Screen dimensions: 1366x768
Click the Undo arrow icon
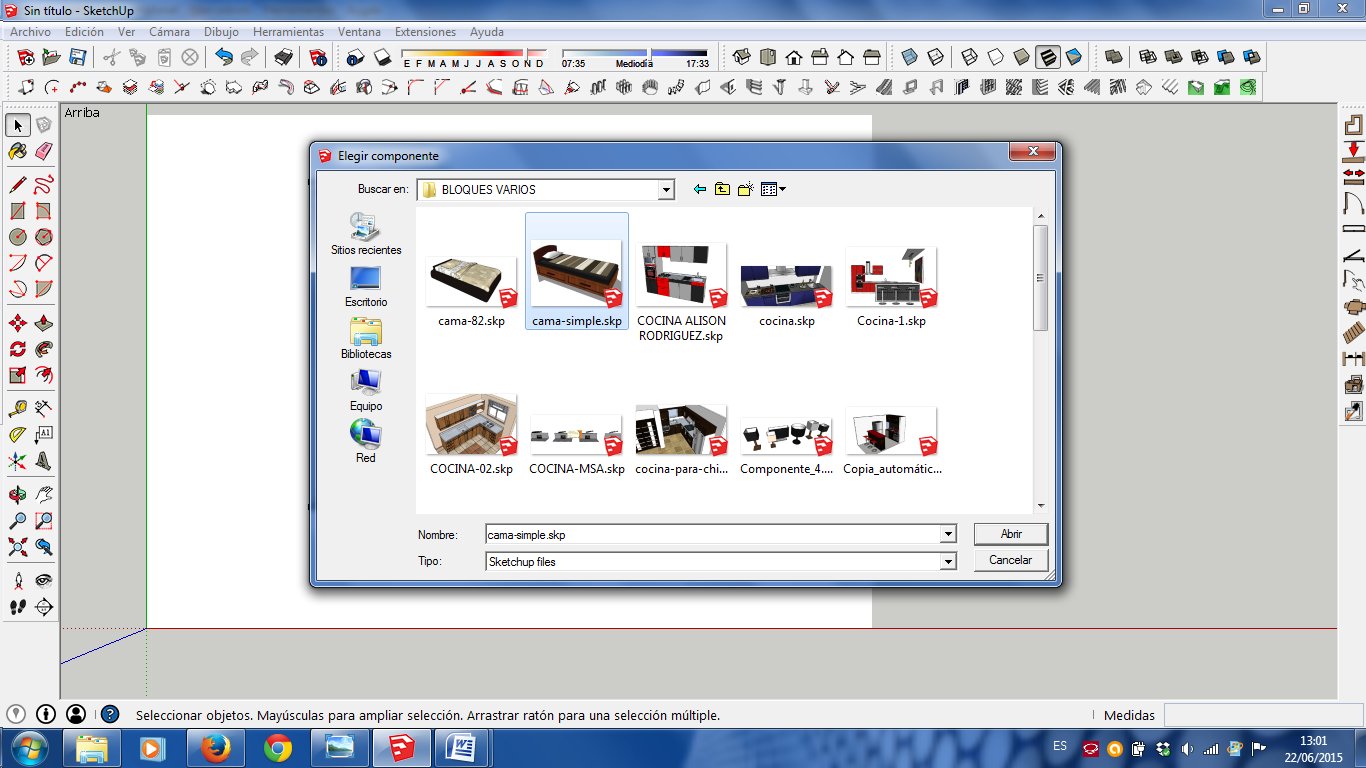coord(224,57)
